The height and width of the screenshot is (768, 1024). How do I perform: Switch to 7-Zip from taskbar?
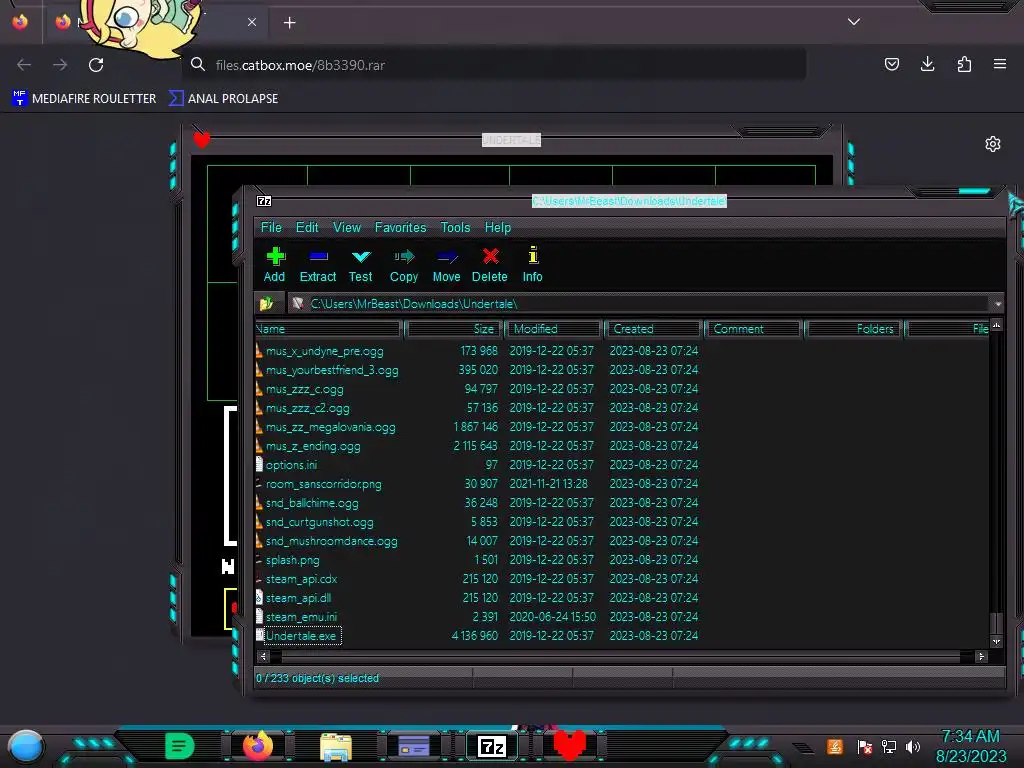(492, 746)
